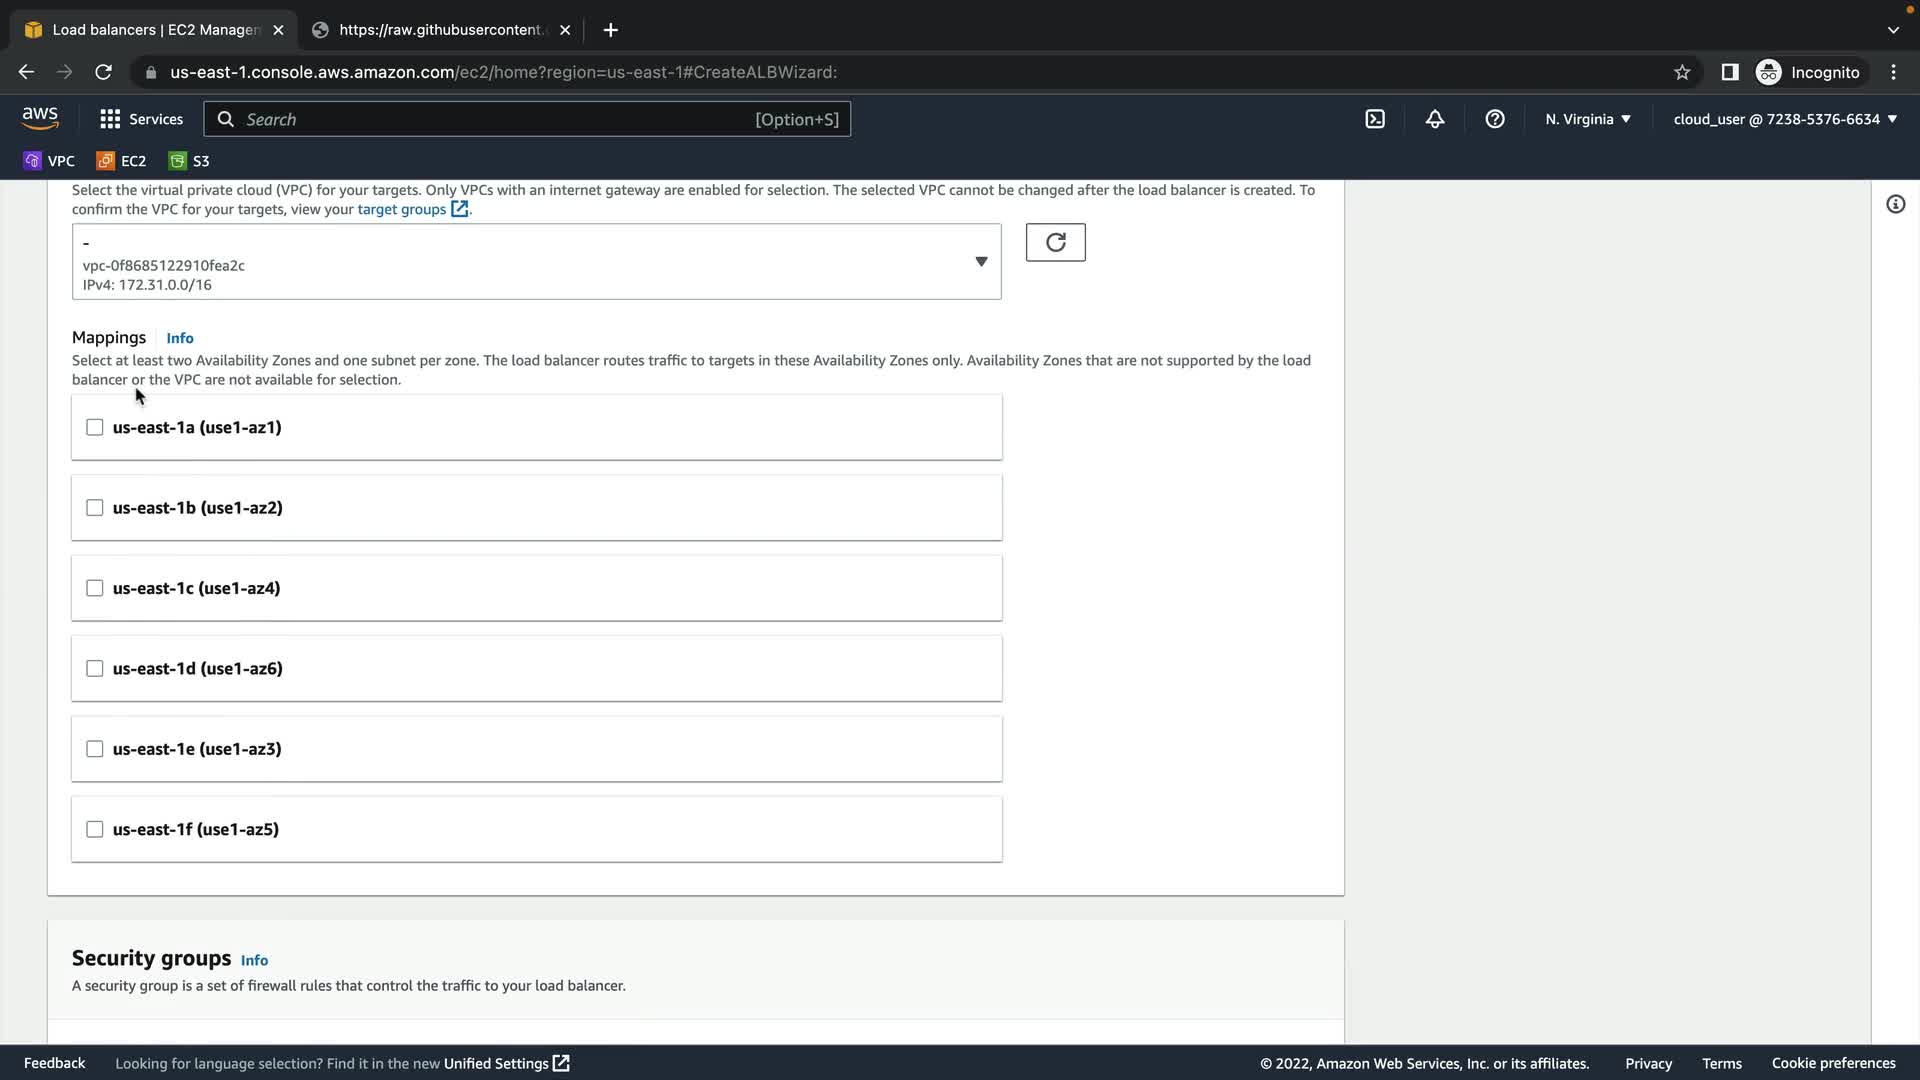Open the Services menu
The width and height of the screenshot is (1920, 1080).
pyautogui.click(x=142, y=119)
